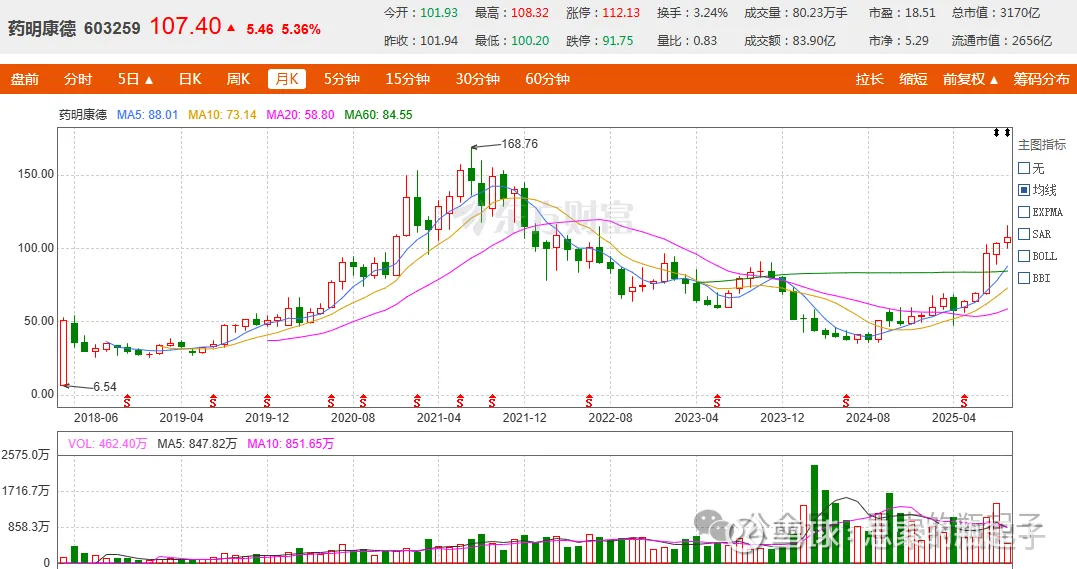Click the 流通市值 value 2656亿

point(1032,41)
